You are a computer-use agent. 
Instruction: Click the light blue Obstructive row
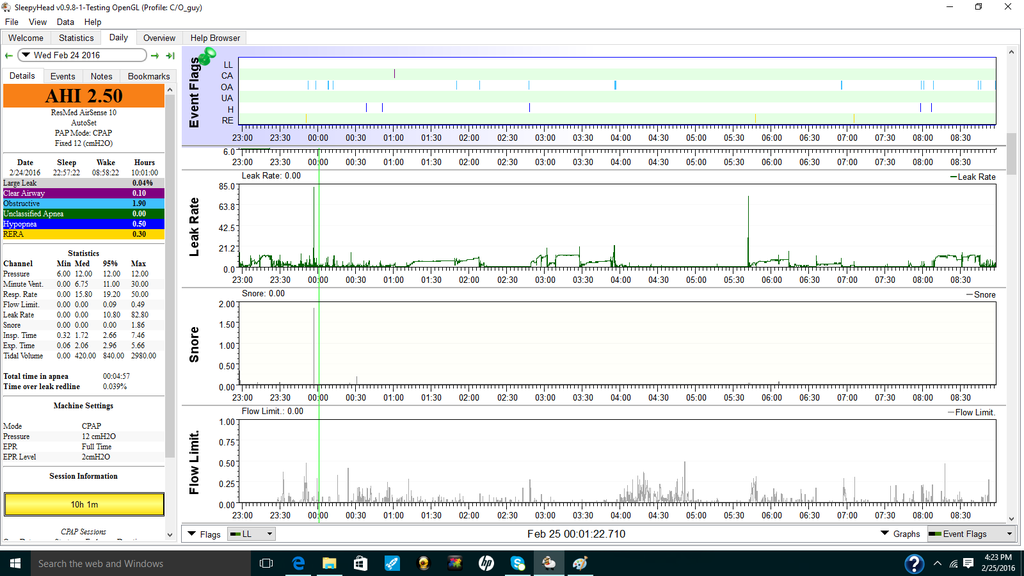coord(84,204)
